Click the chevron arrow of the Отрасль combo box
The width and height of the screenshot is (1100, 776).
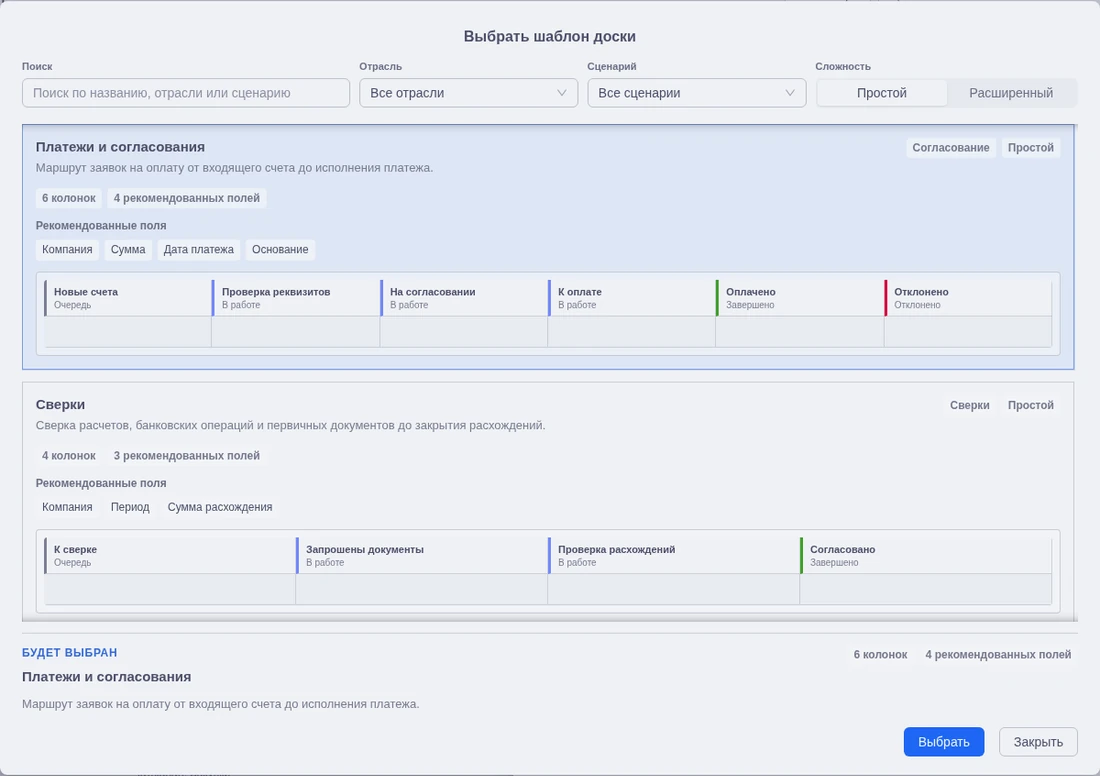pyautogui.click(x=561, y=93)
